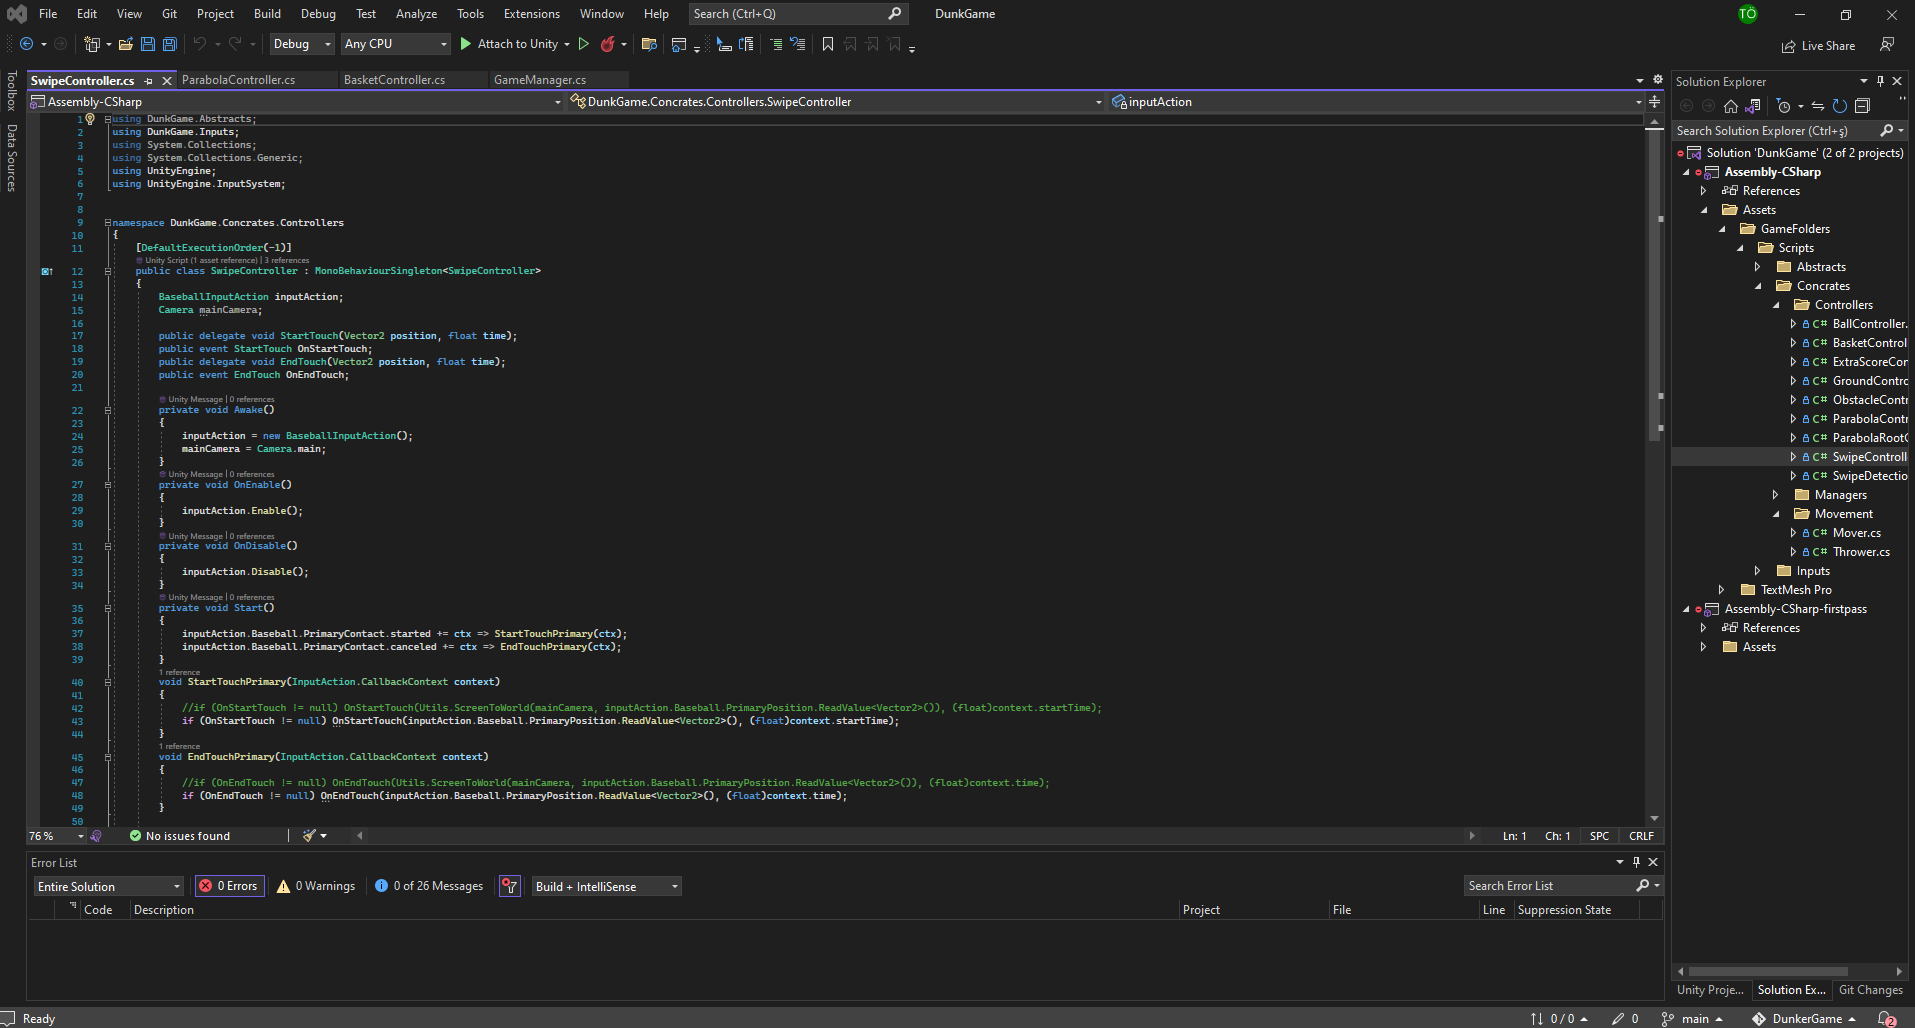Click the Collapse All icon in Solution Explorer
This screenshot has height=1028, width=1915.
1862,106
